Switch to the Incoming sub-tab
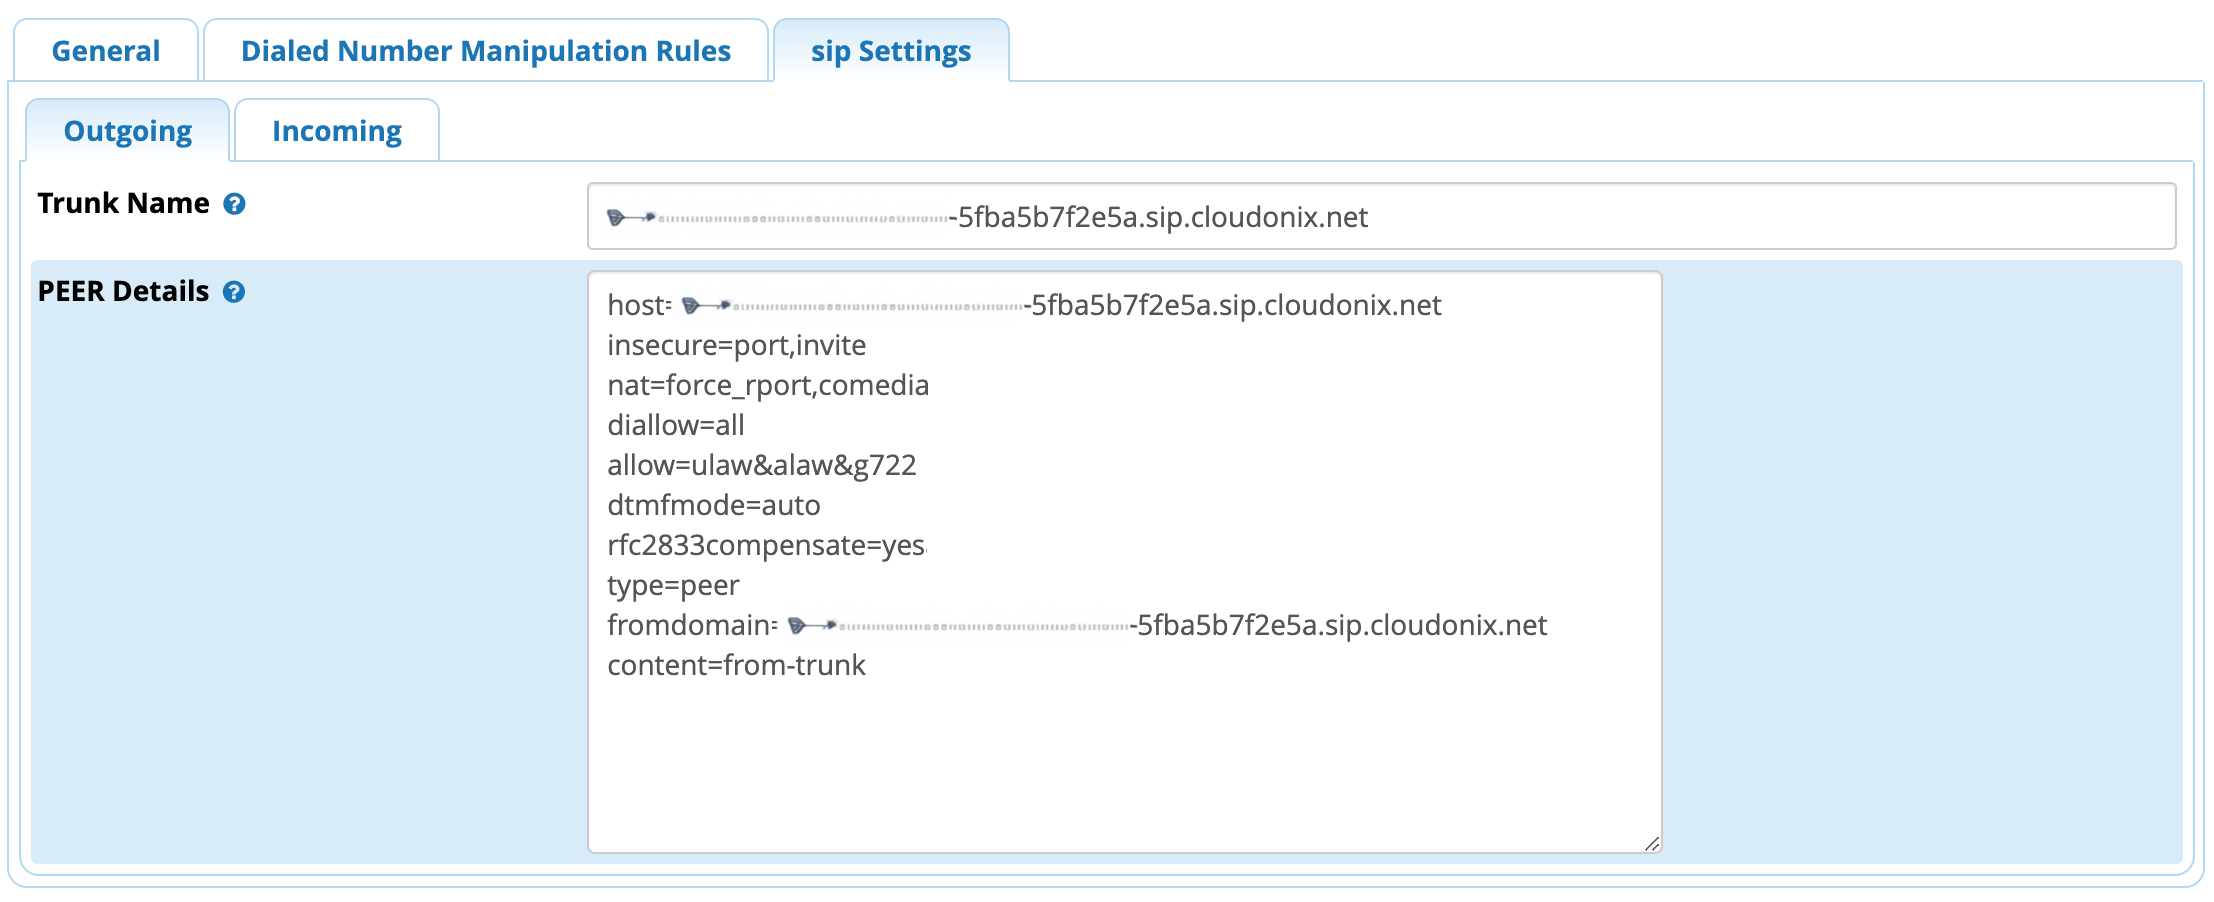 point(336,131)
